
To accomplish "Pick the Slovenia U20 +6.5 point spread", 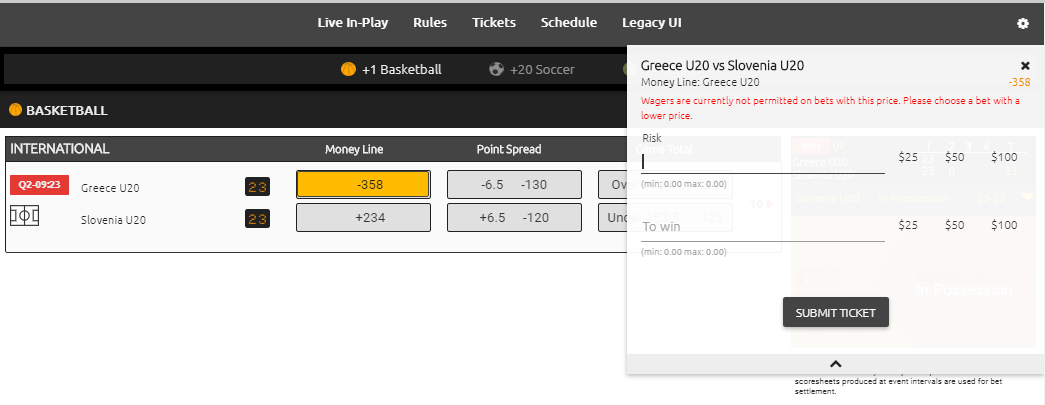I will click(x=514, y=217).
